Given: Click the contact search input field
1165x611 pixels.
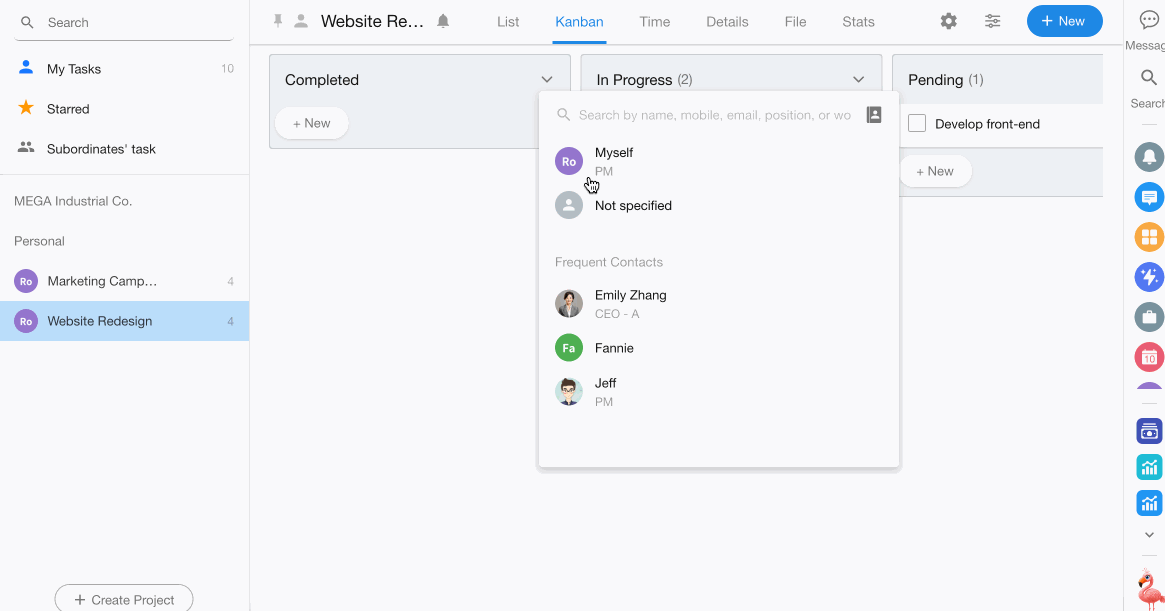Looking at the screenshot, I should coord(714,115).
